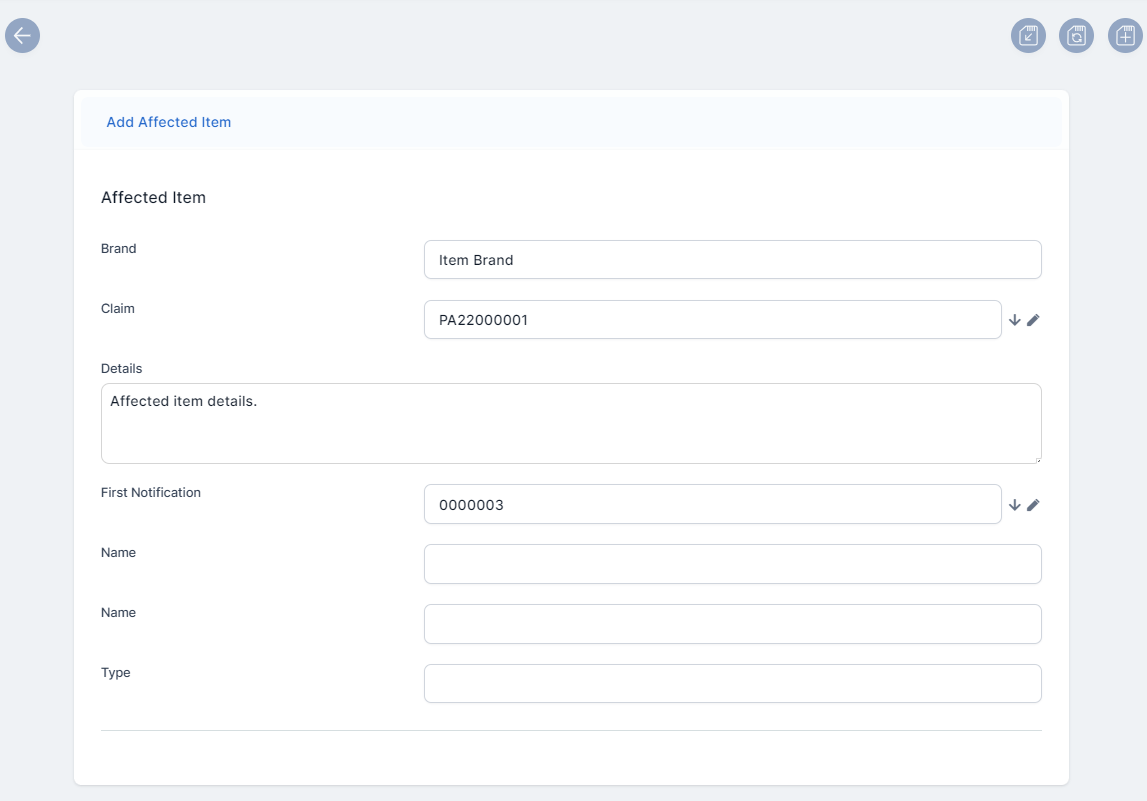Go back using the left arrow button
The width and height of the screenshot is (1147, 801).
[22, 35]
